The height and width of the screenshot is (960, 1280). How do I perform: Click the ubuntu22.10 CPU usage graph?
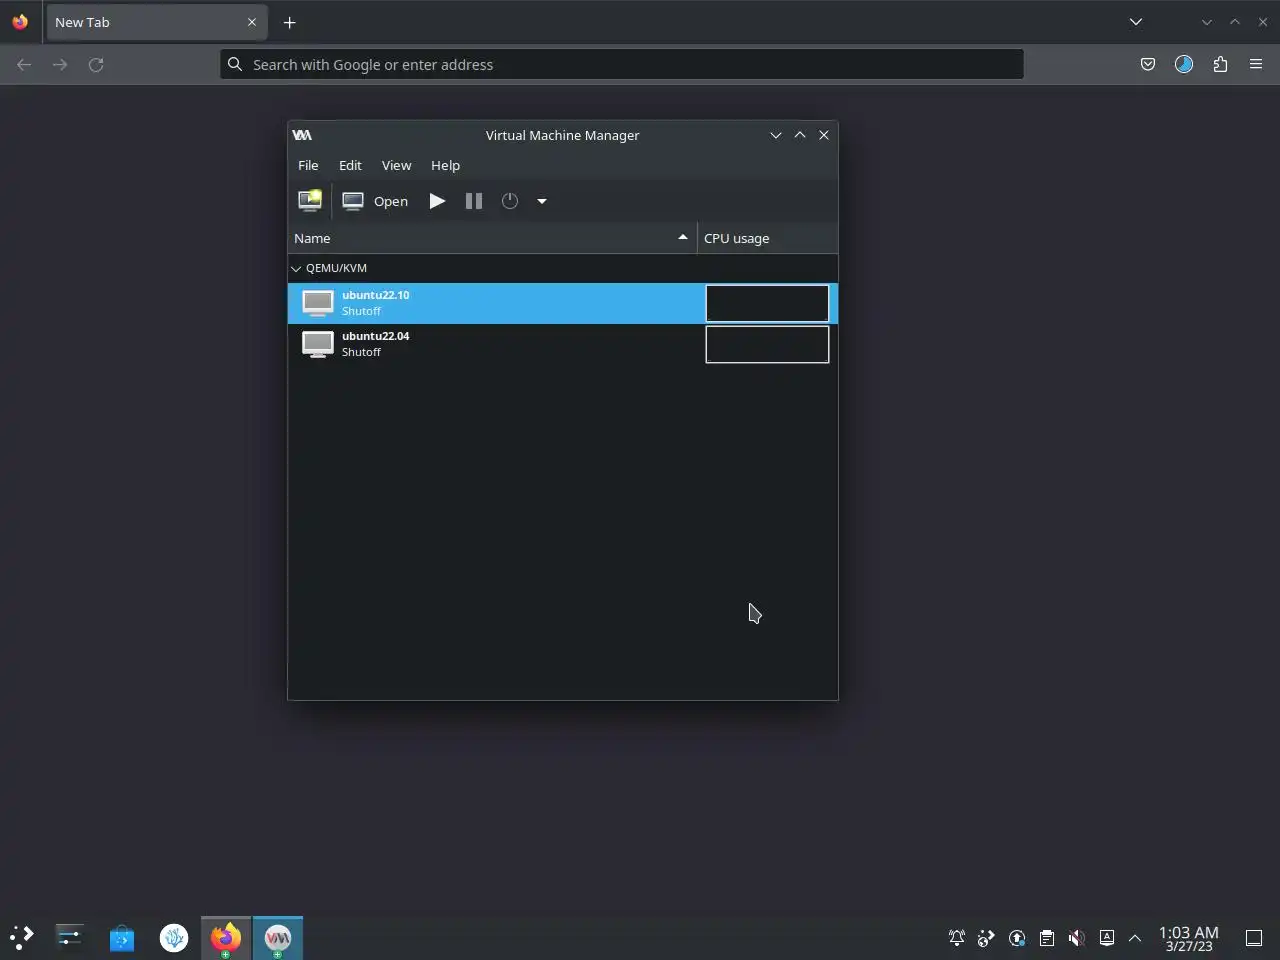(x=767, y=303)
